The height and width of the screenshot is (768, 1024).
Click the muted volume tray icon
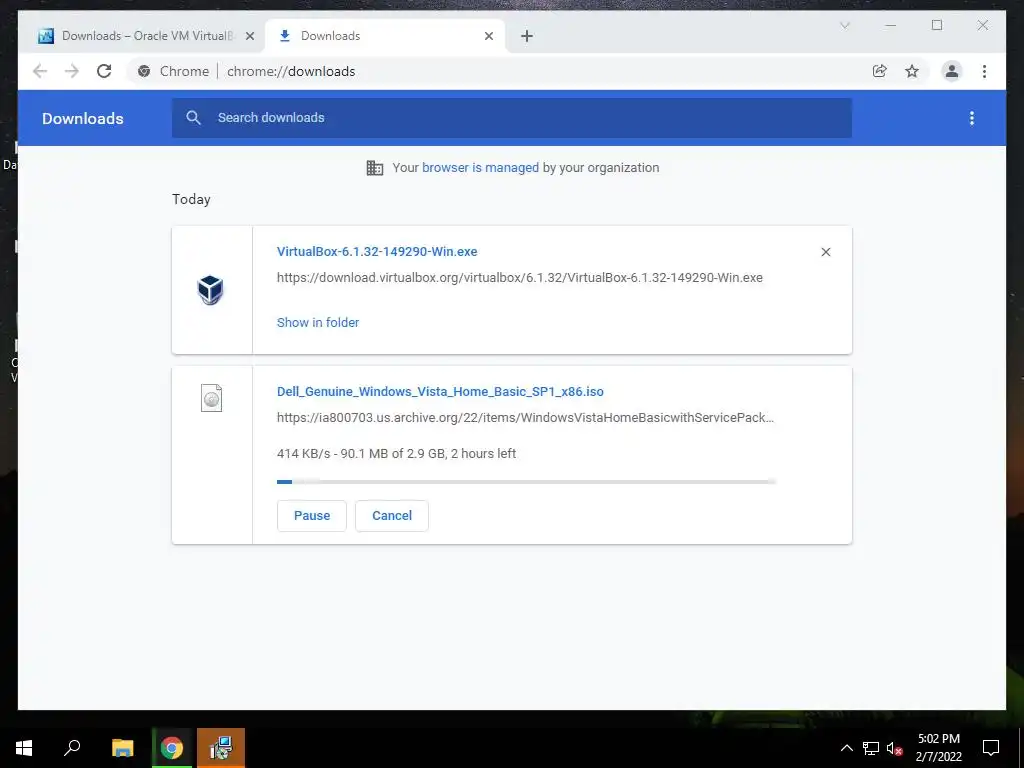(894, 748)
